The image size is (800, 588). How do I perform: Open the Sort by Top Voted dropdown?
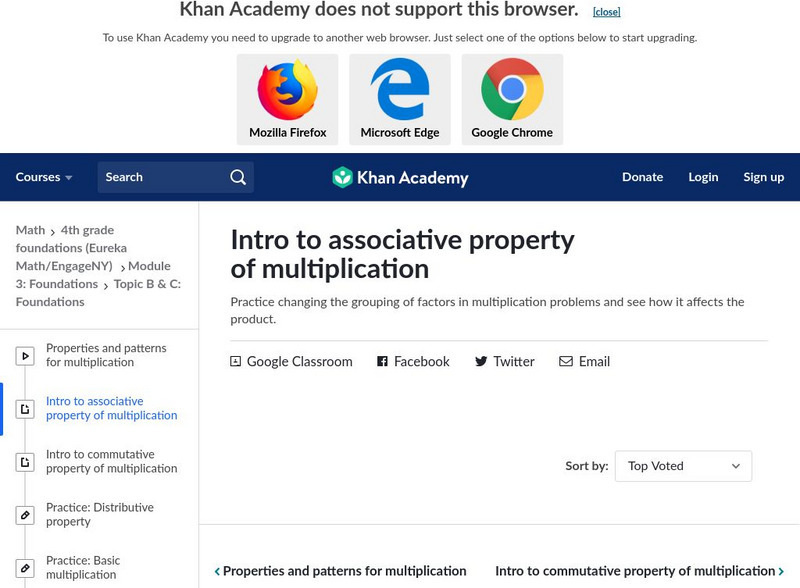click(683, 466)
